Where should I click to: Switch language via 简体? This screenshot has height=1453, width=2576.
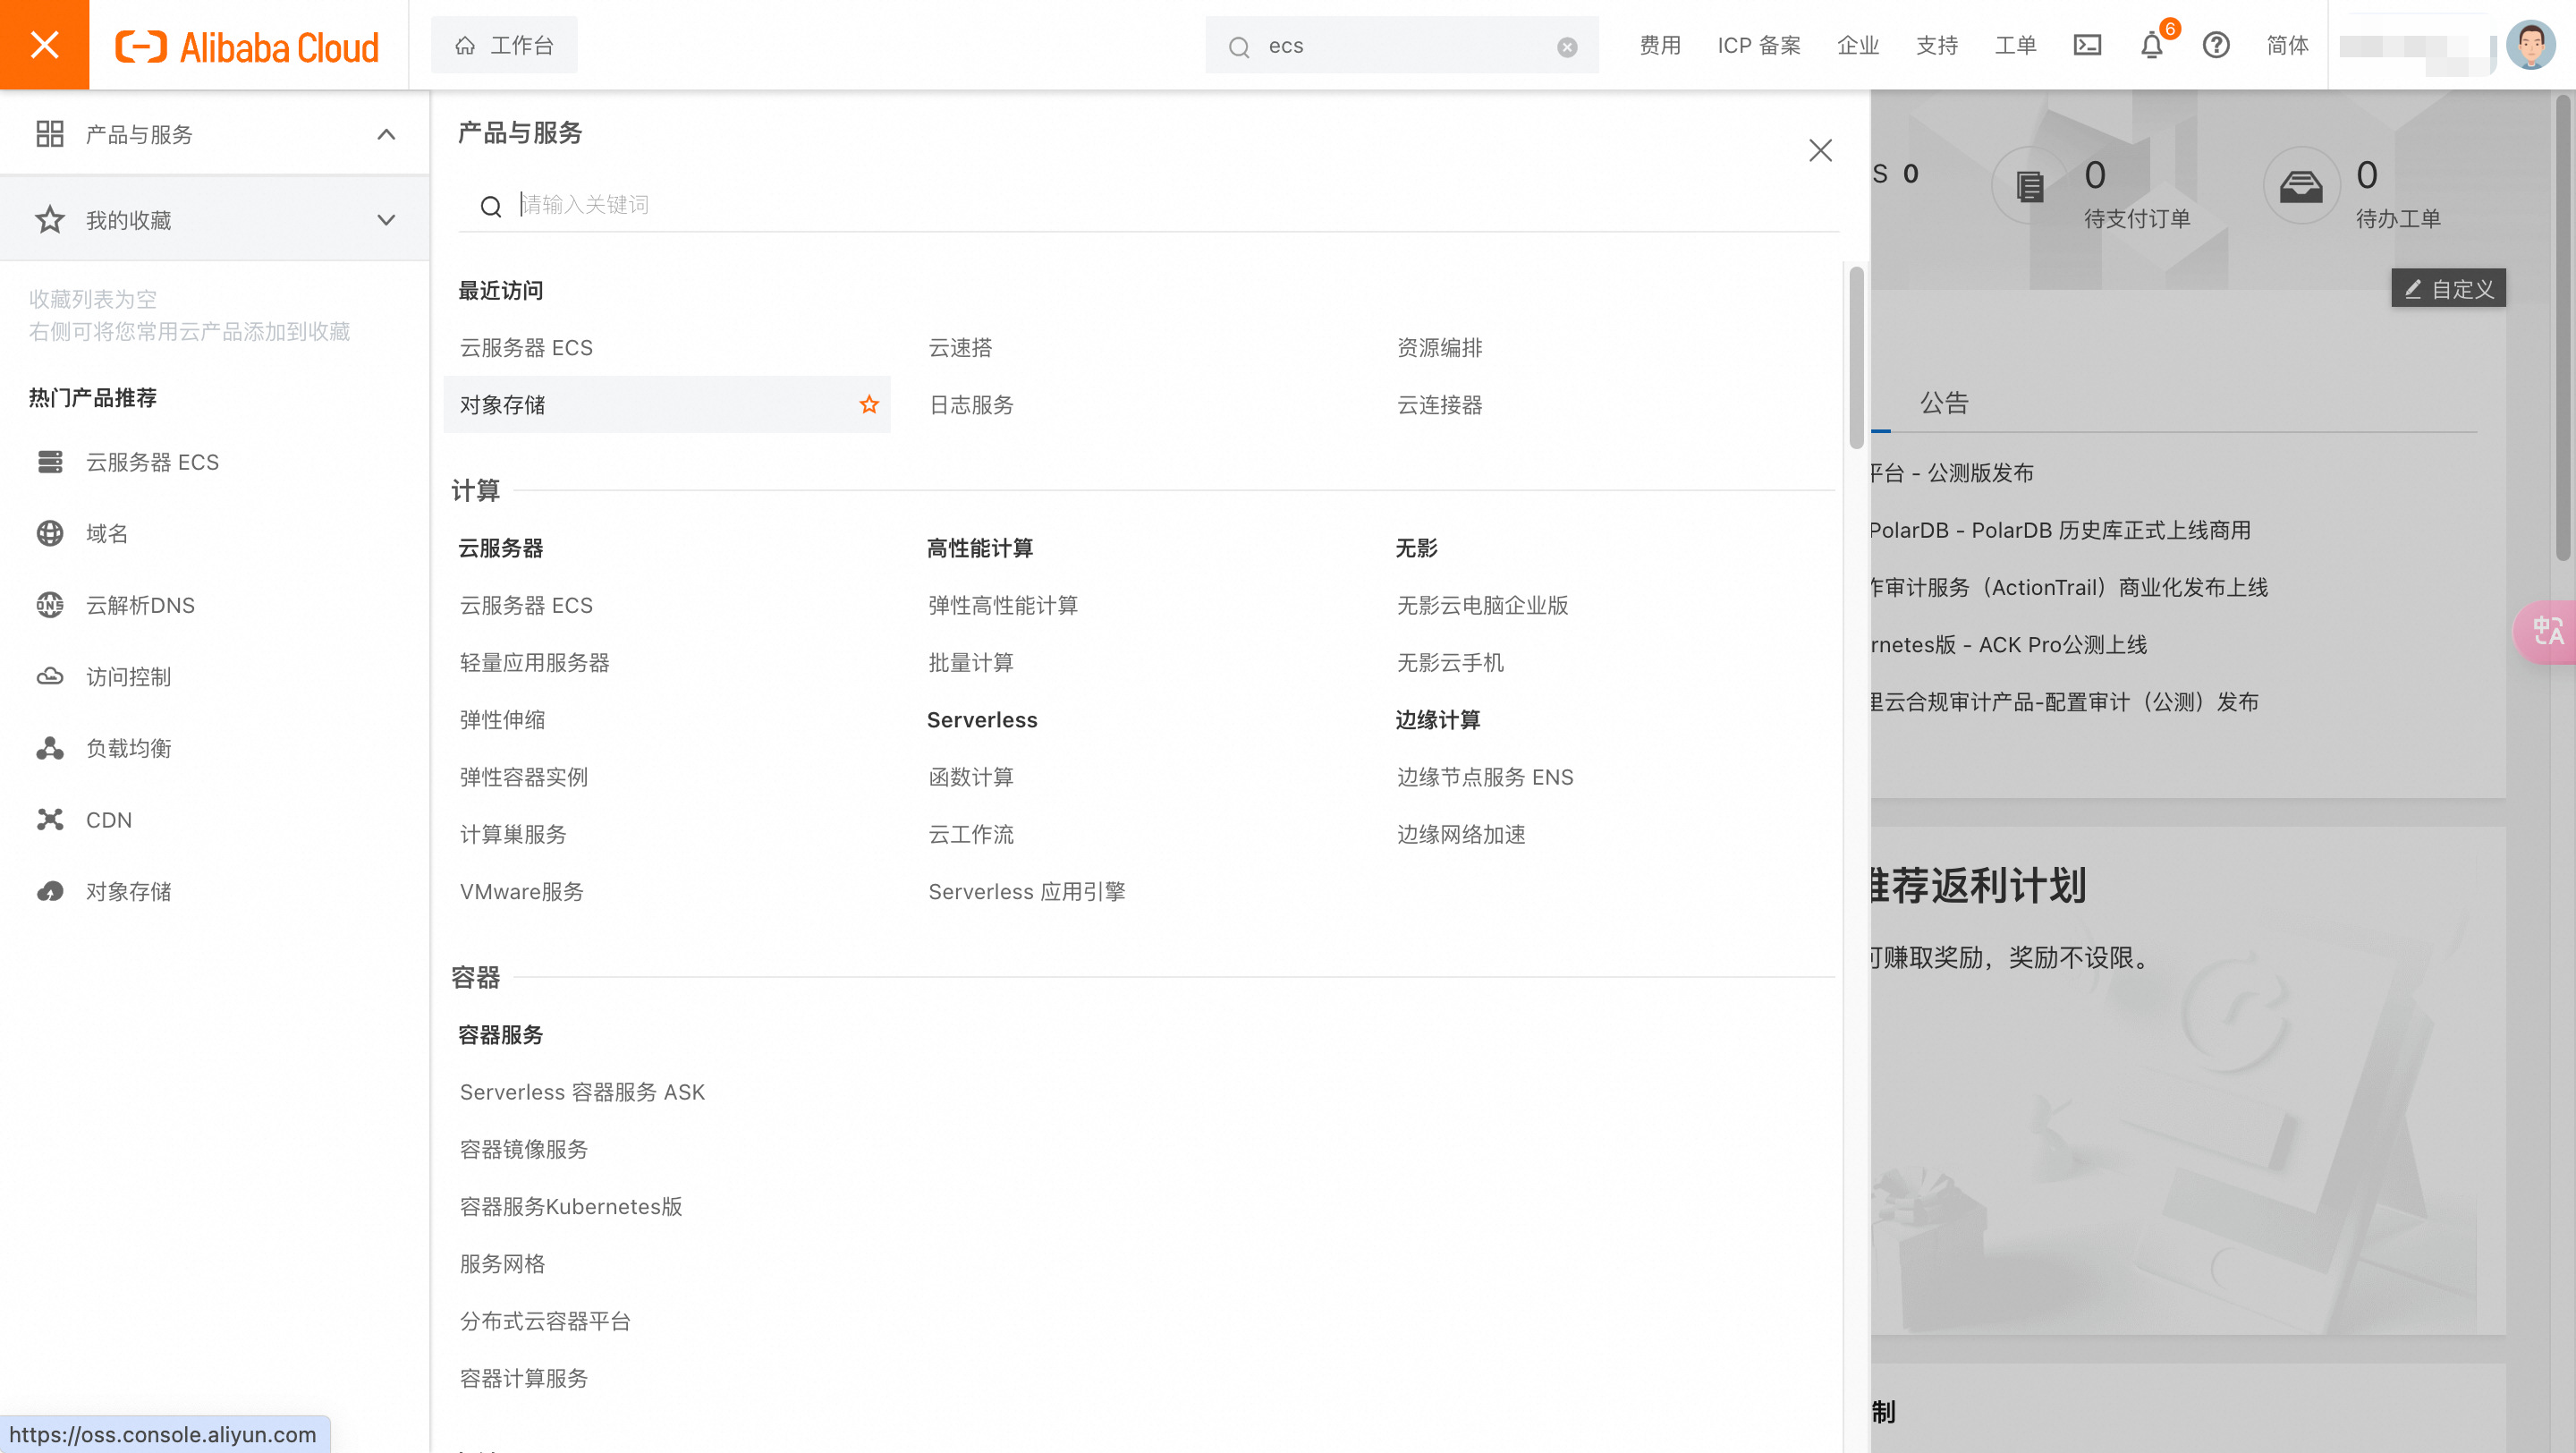[x=2287, y=45]
